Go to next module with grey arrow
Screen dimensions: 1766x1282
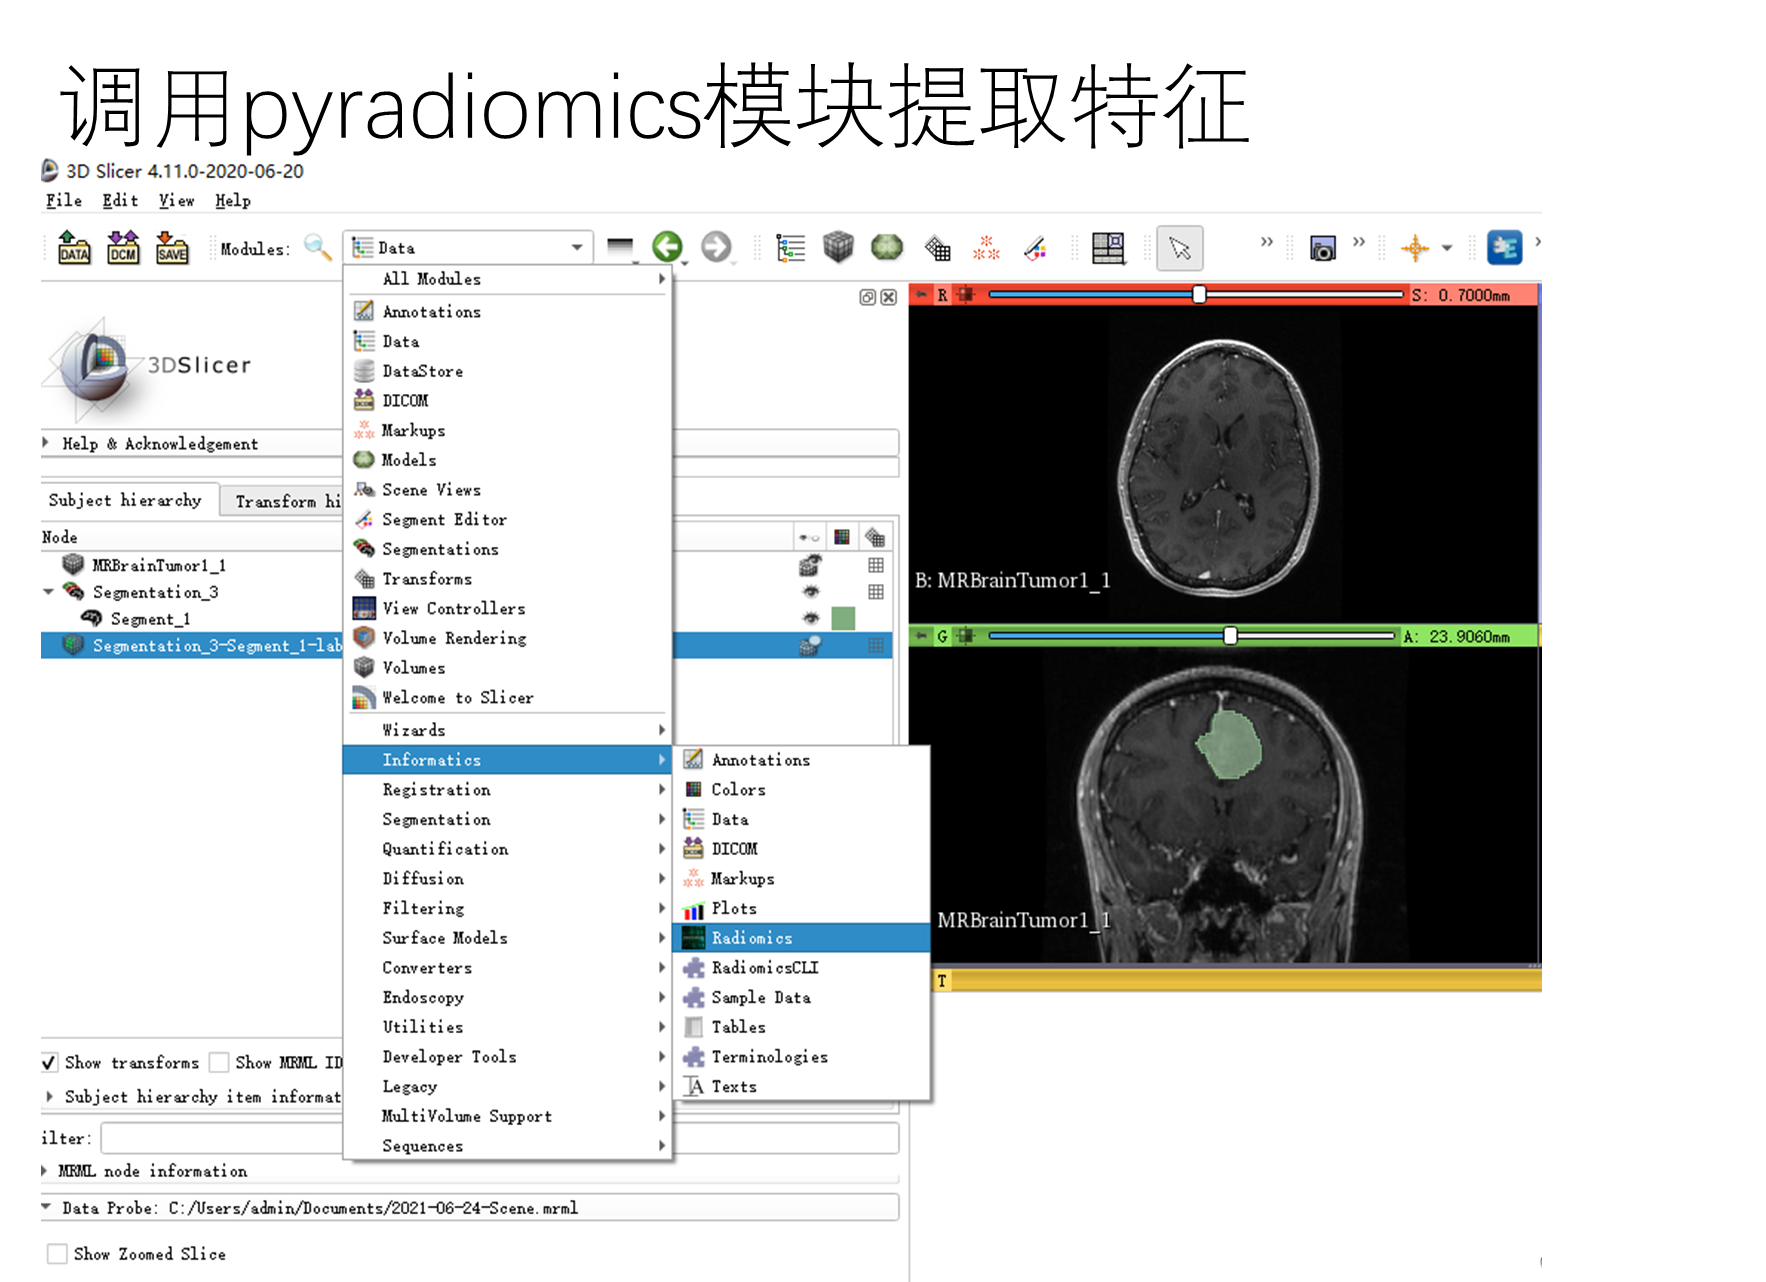[x=716, y=246]
